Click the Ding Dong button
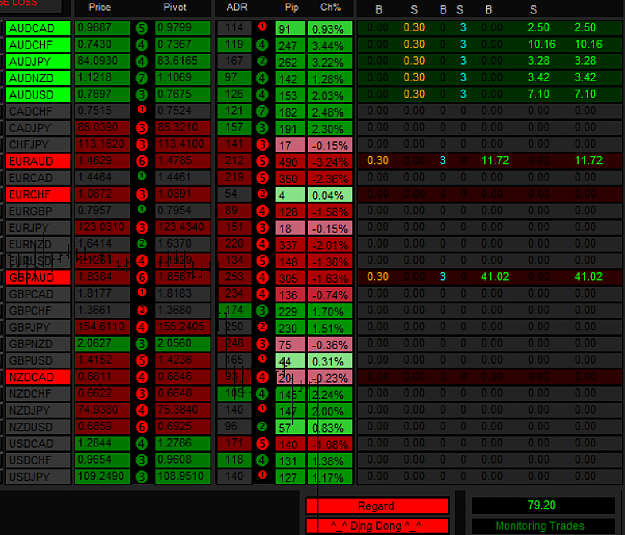 pos(377,526)
